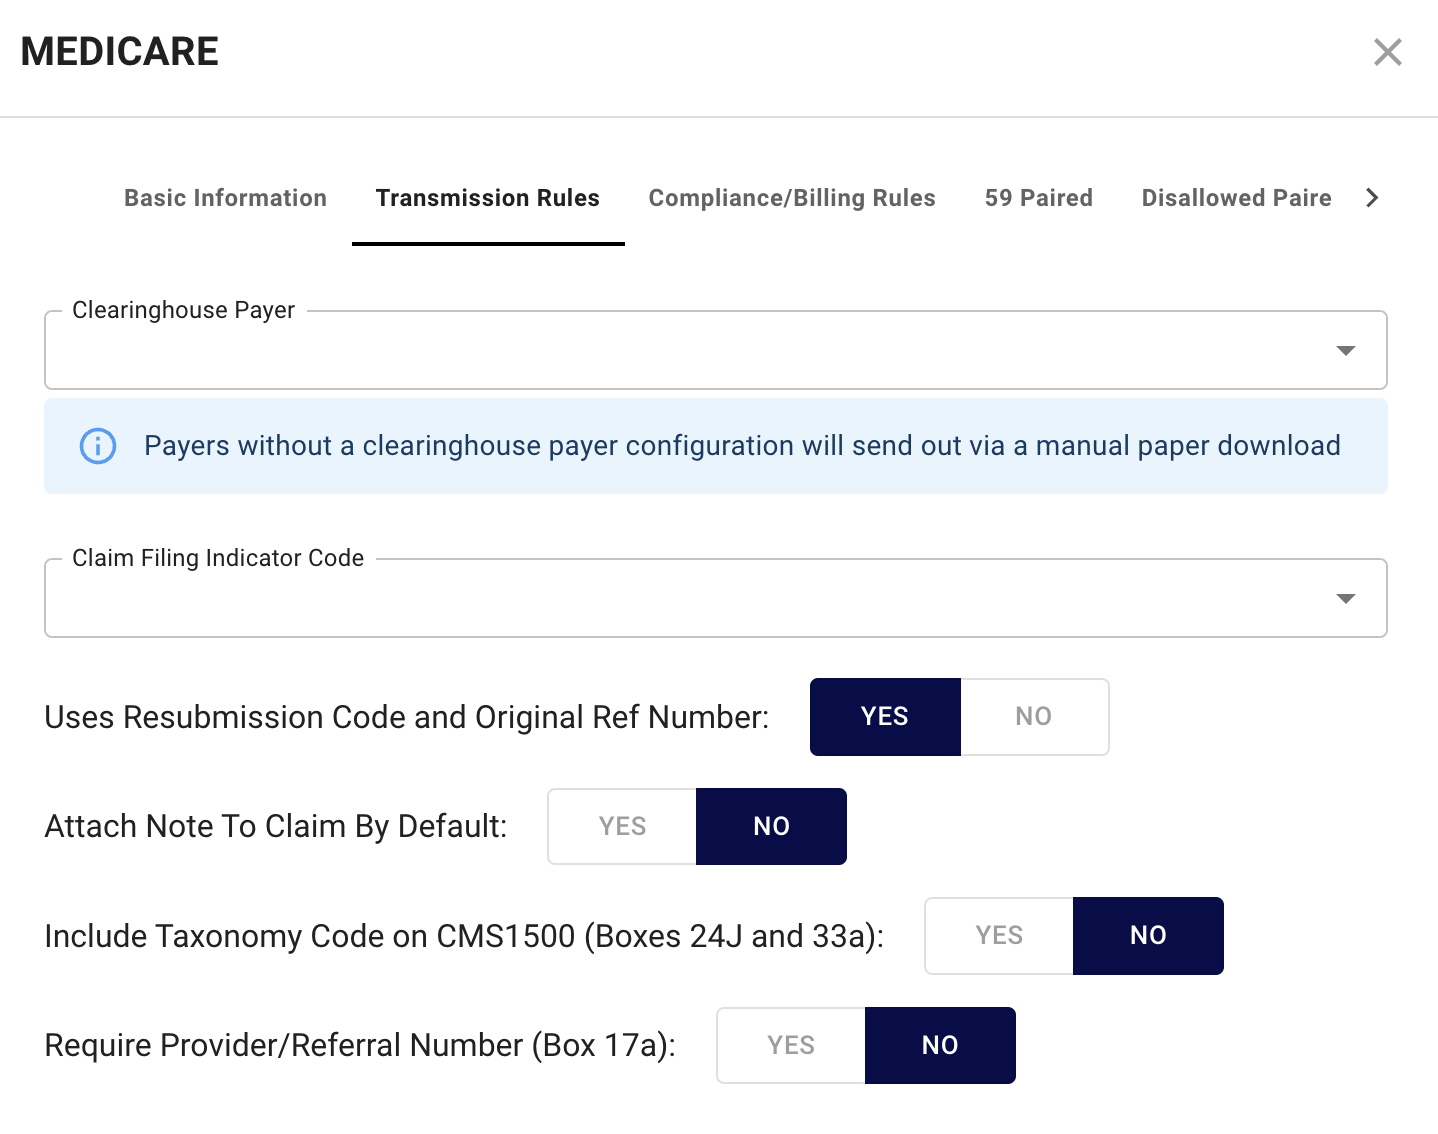Click inside the Clearinghouse Payer field

[x=716, y=350]
